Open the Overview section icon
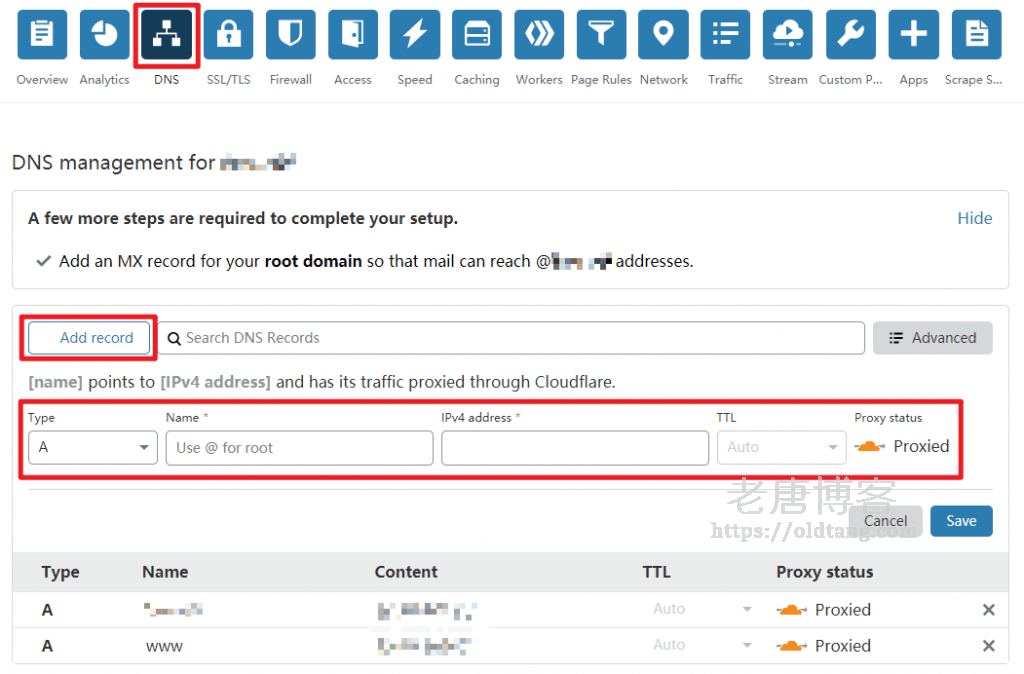1024x674 pixels. coord(42,35)
